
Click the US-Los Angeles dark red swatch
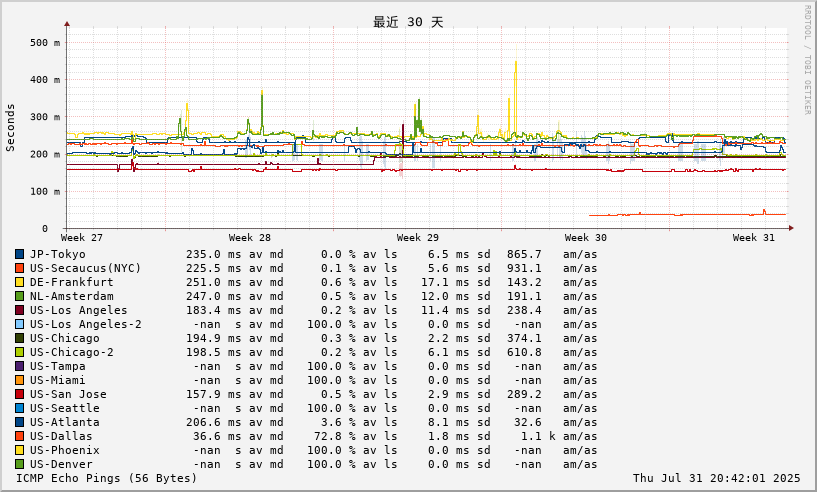coord(19,310)
